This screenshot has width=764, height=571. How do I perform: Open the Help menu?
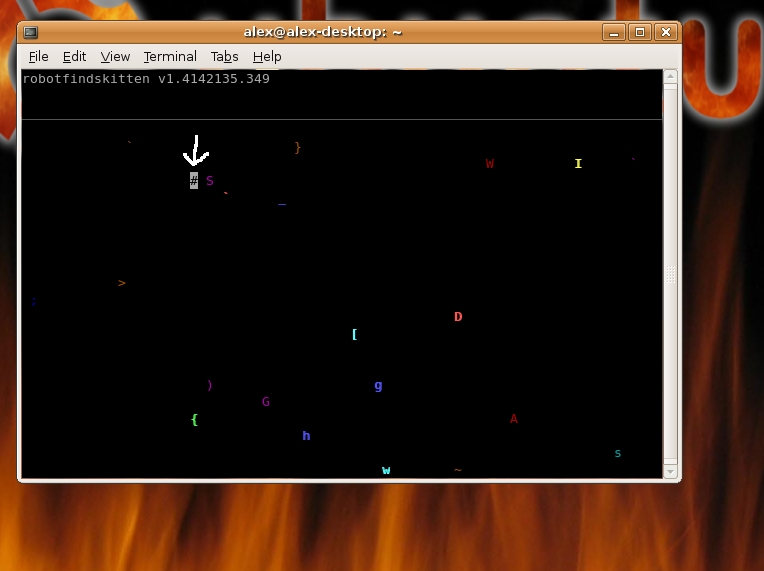coord(267,57)
